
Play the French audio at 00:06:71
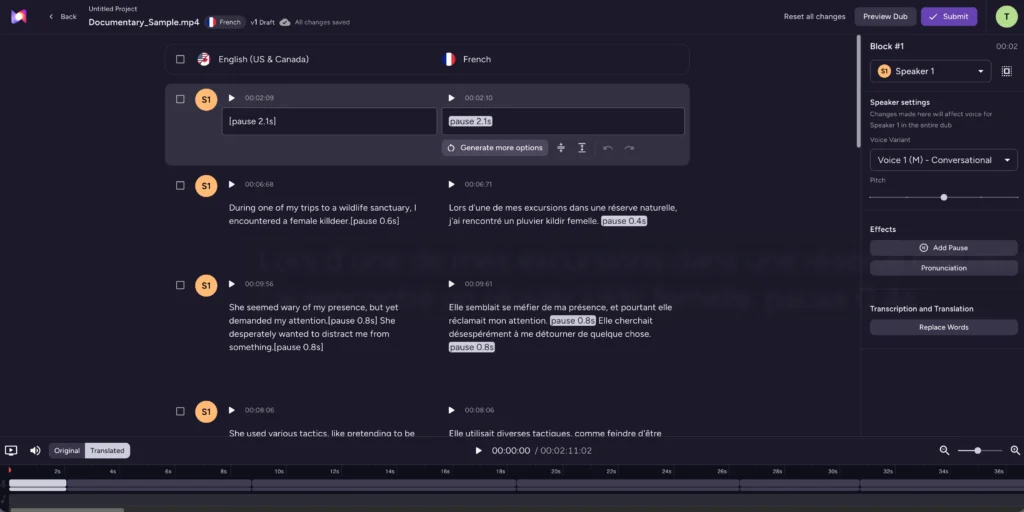452,184
